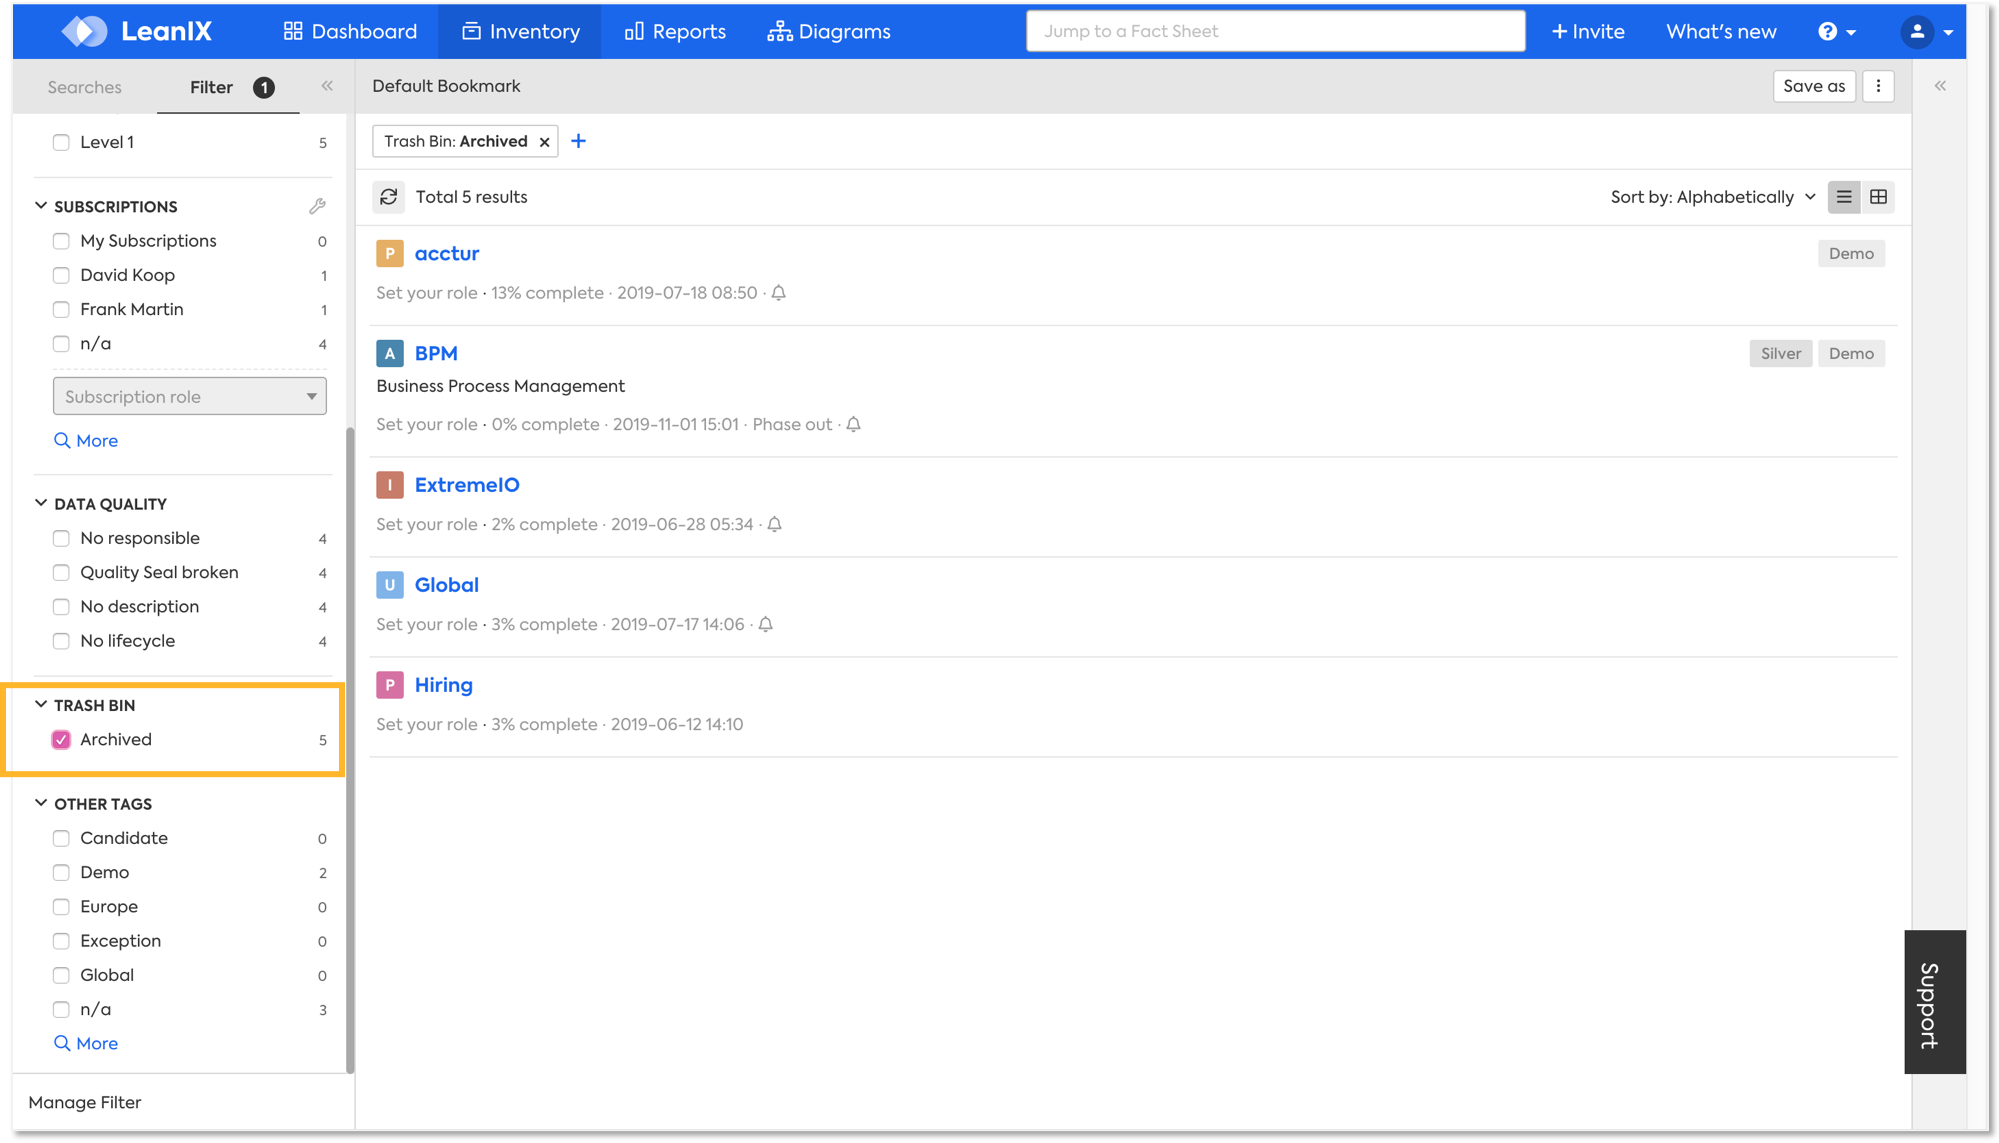Open the Reports menu
Image resolution: width=1999 pixels, height=1143 pixels.
click(x=675, y=32)
